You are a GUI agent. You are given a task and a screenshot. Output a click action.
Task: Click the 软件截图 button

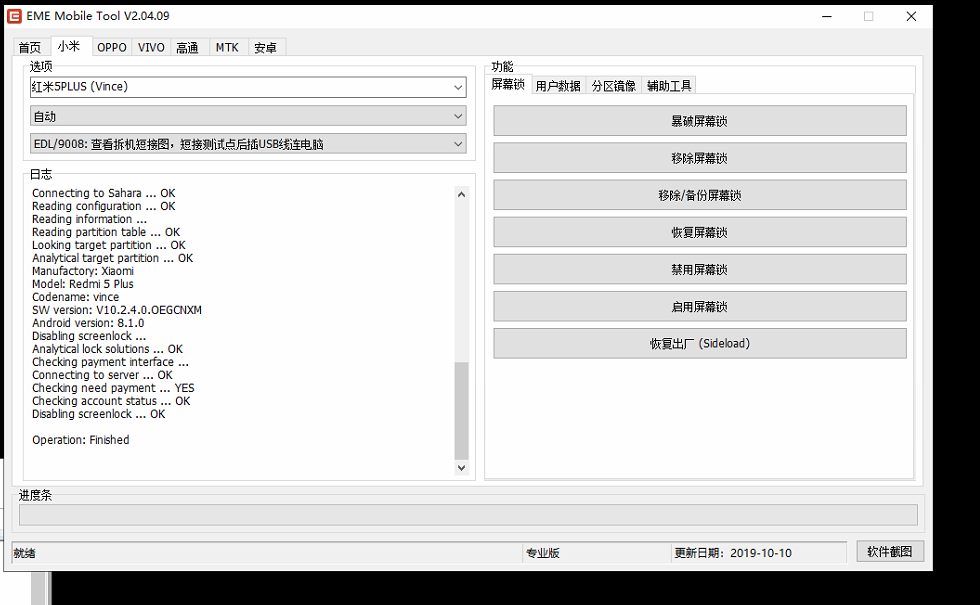point(890,551)
